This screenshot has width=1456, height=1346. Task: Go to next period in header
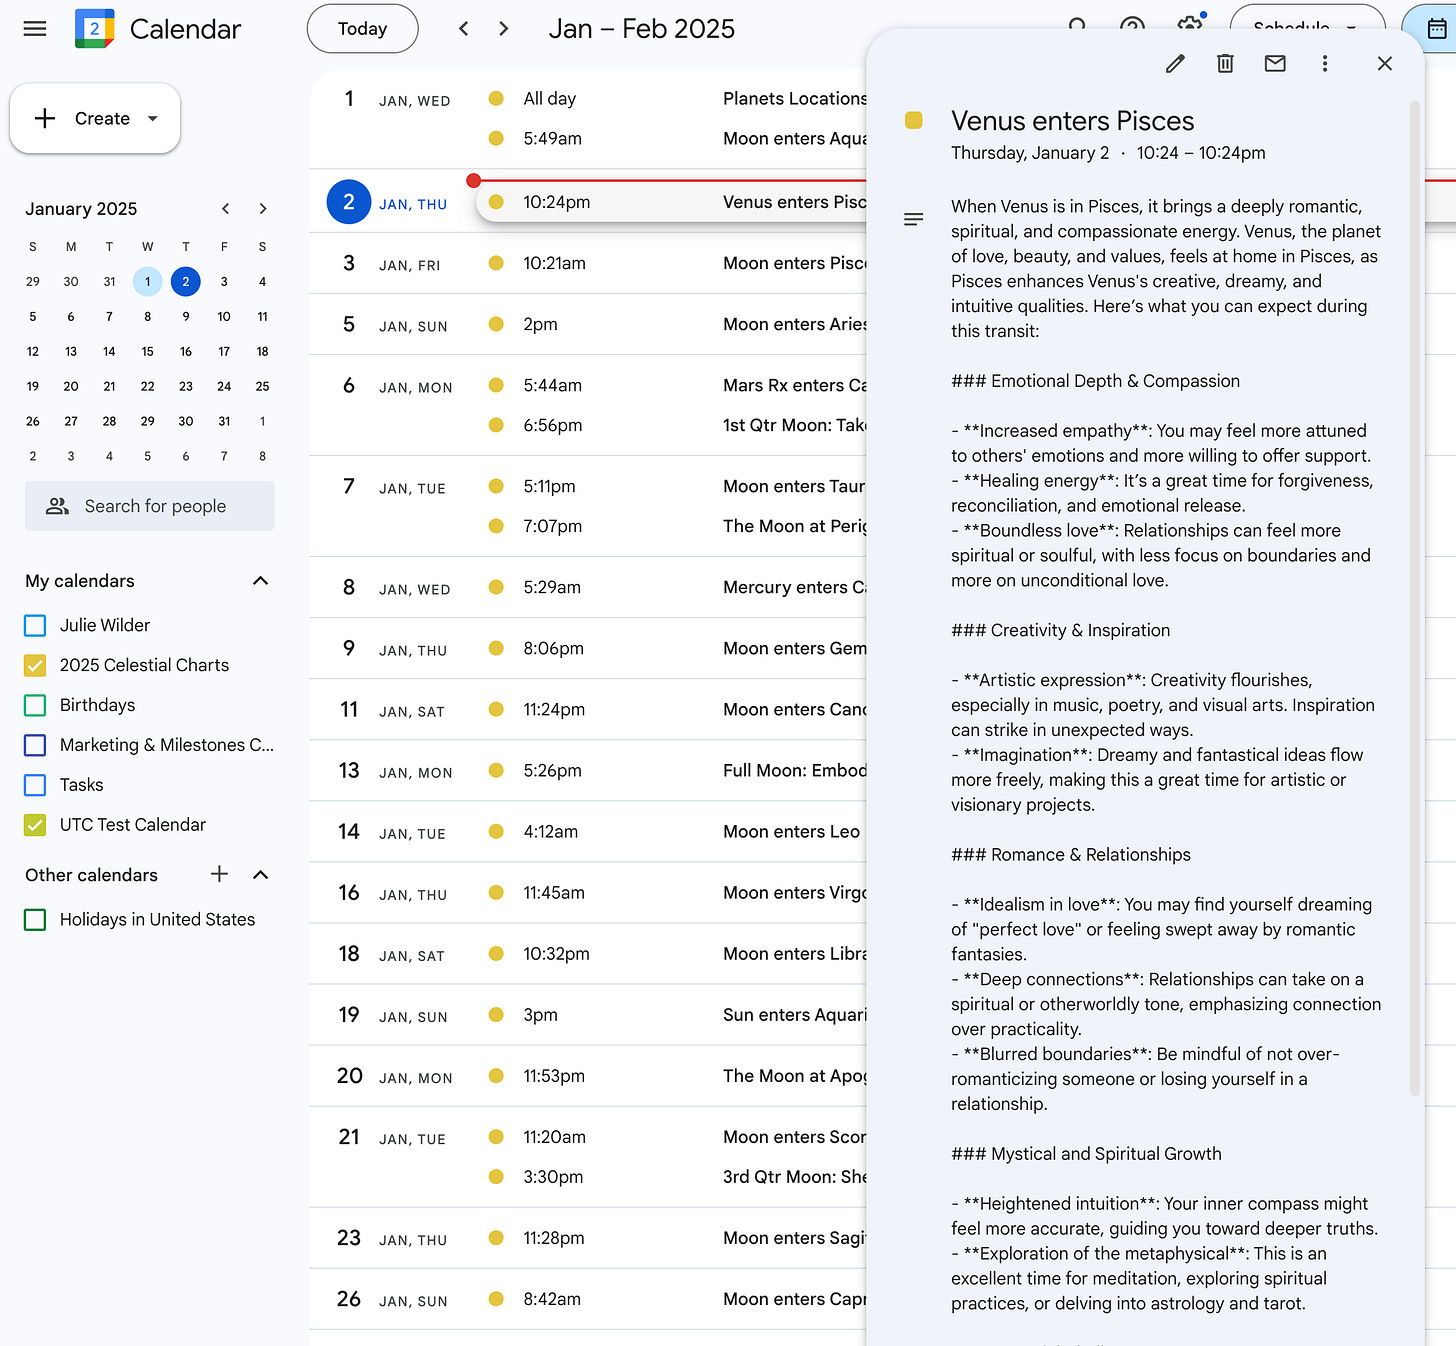(x=504, y=29)
